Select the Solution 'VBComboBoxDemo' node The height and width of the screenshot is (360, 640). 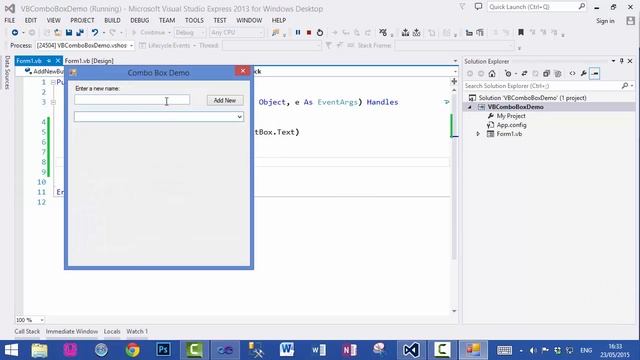click(x=532, y=98)
